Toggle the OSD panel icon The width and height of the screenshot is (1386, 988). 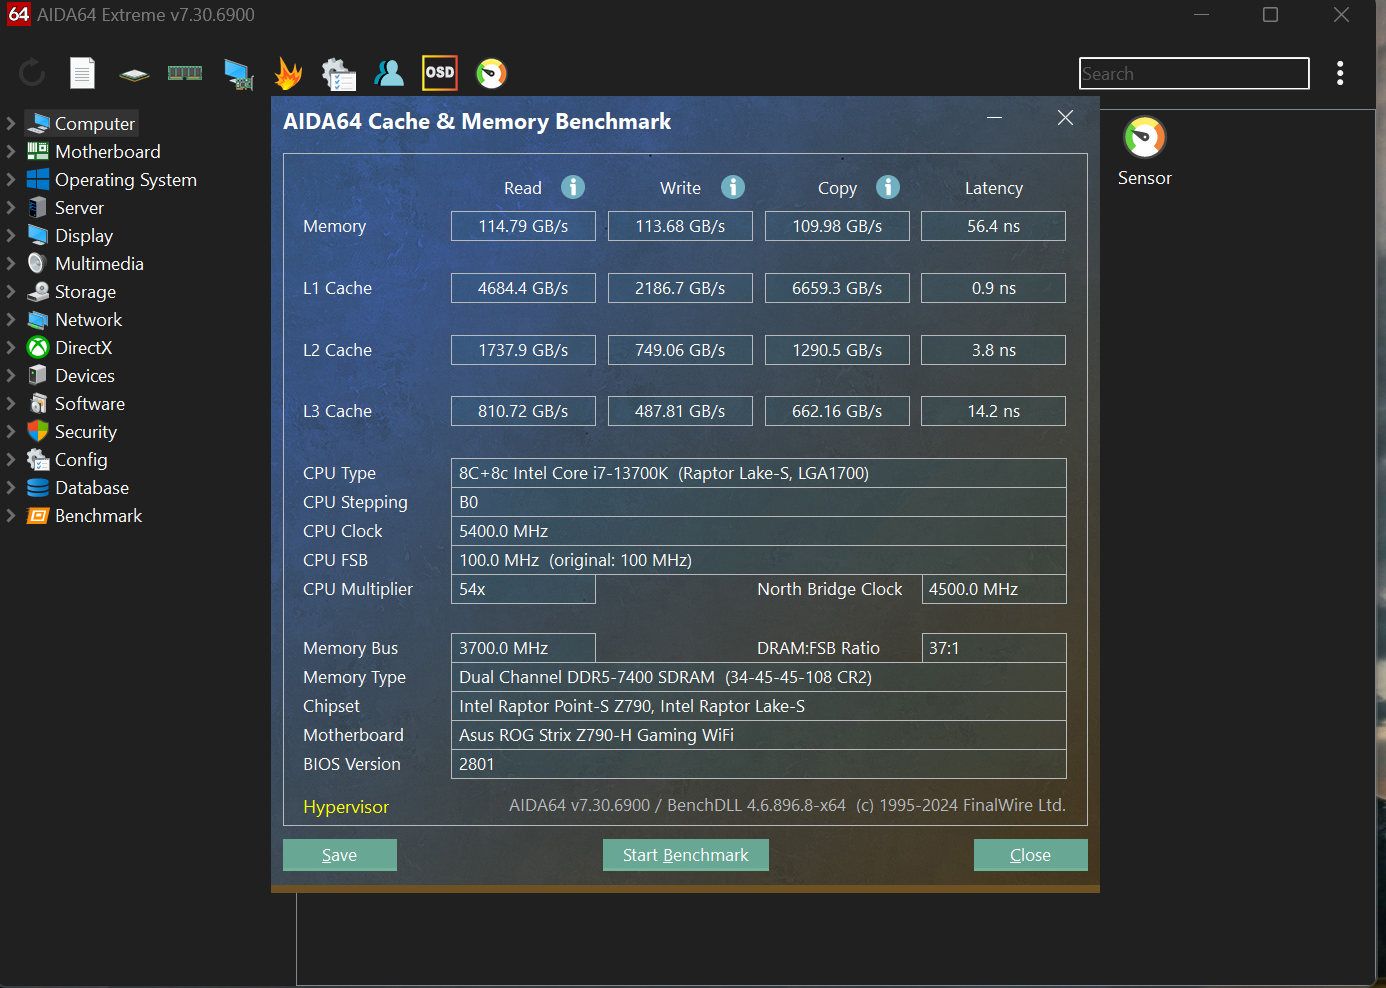click(440, 73)
